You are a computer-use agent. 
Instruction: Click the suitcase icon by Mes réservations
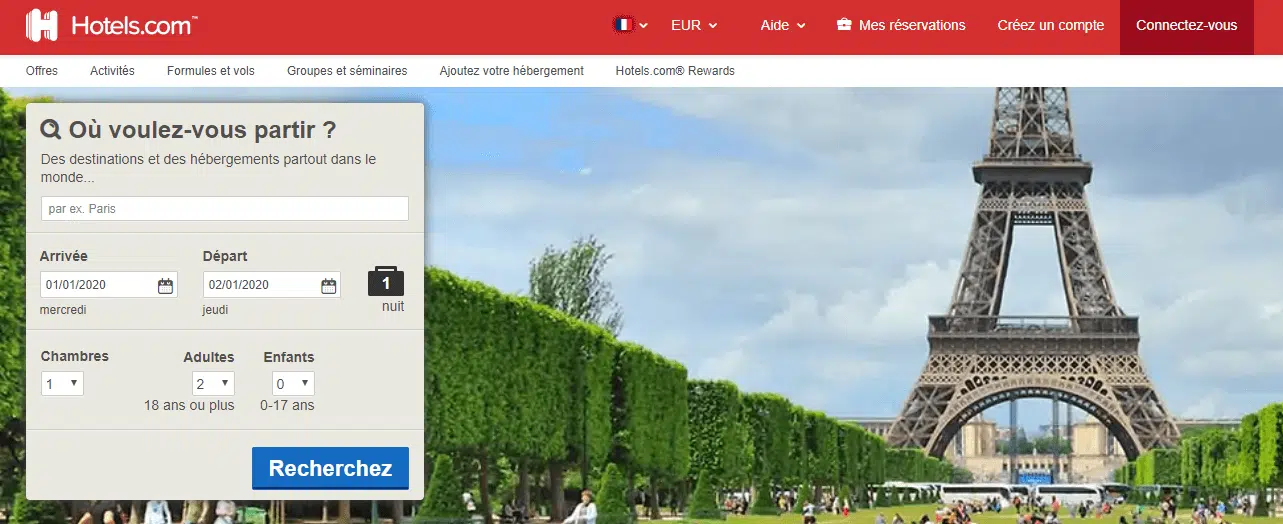(x=844, y=25)
